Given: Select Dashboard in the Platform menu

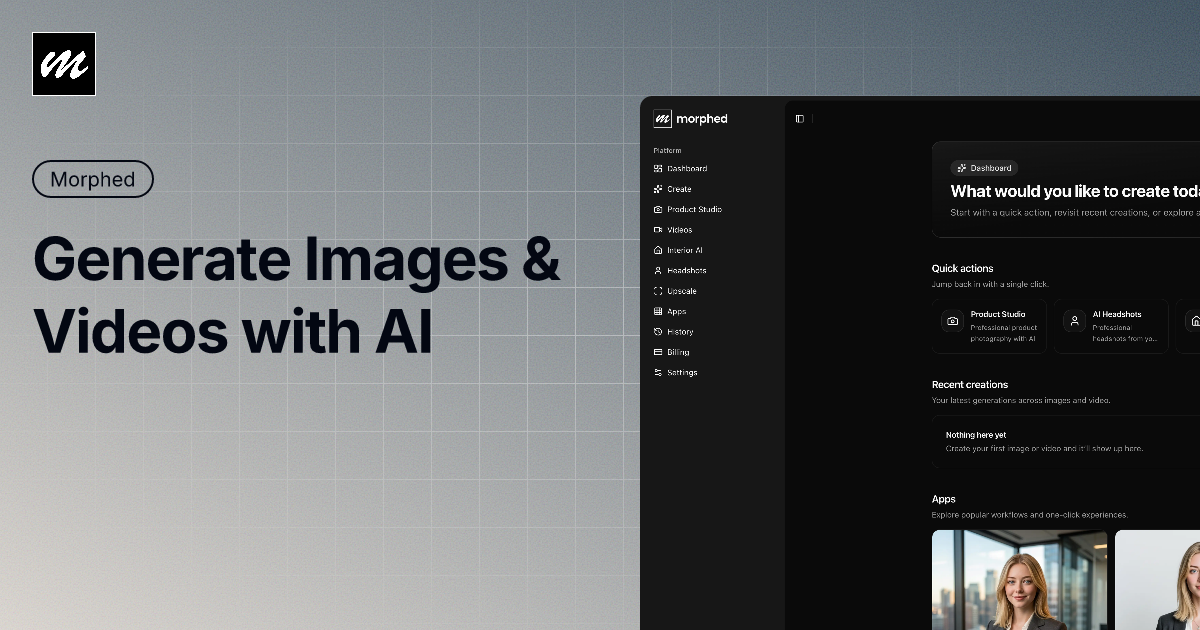Looking at the screenshot, I should 683,168.
